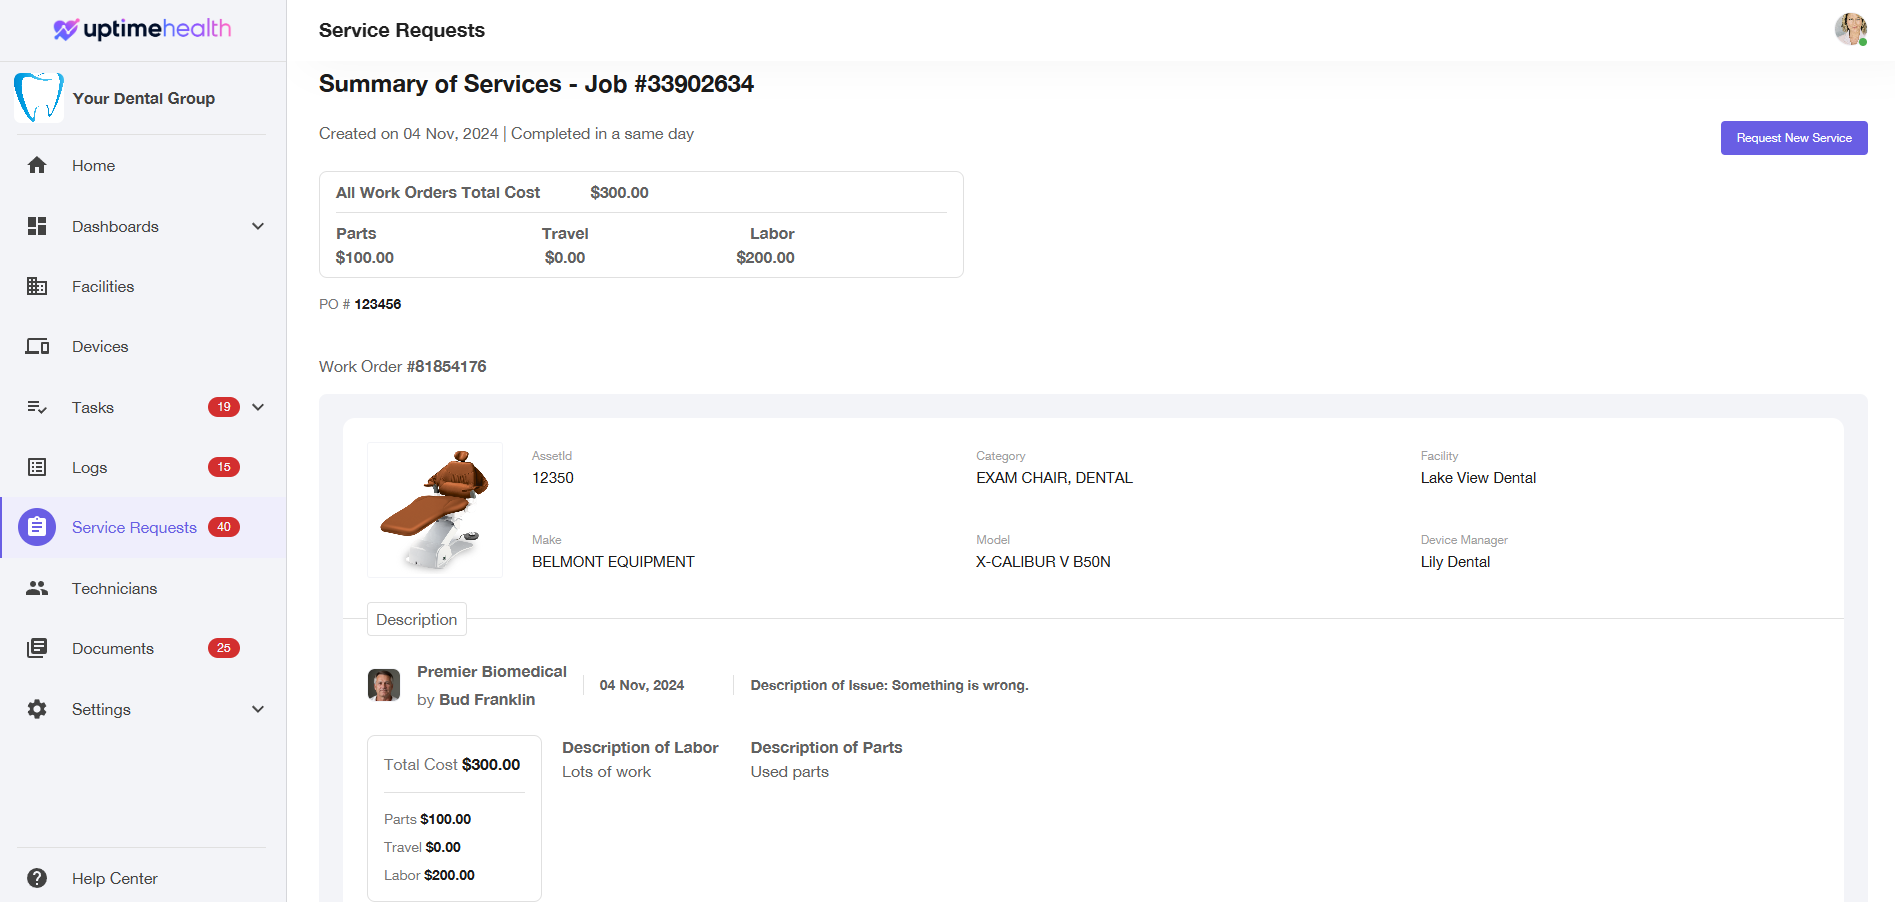This screenshot has height=902, width=1895.
Task: Click the Tasks notification count badge
Action: [224, 407]
